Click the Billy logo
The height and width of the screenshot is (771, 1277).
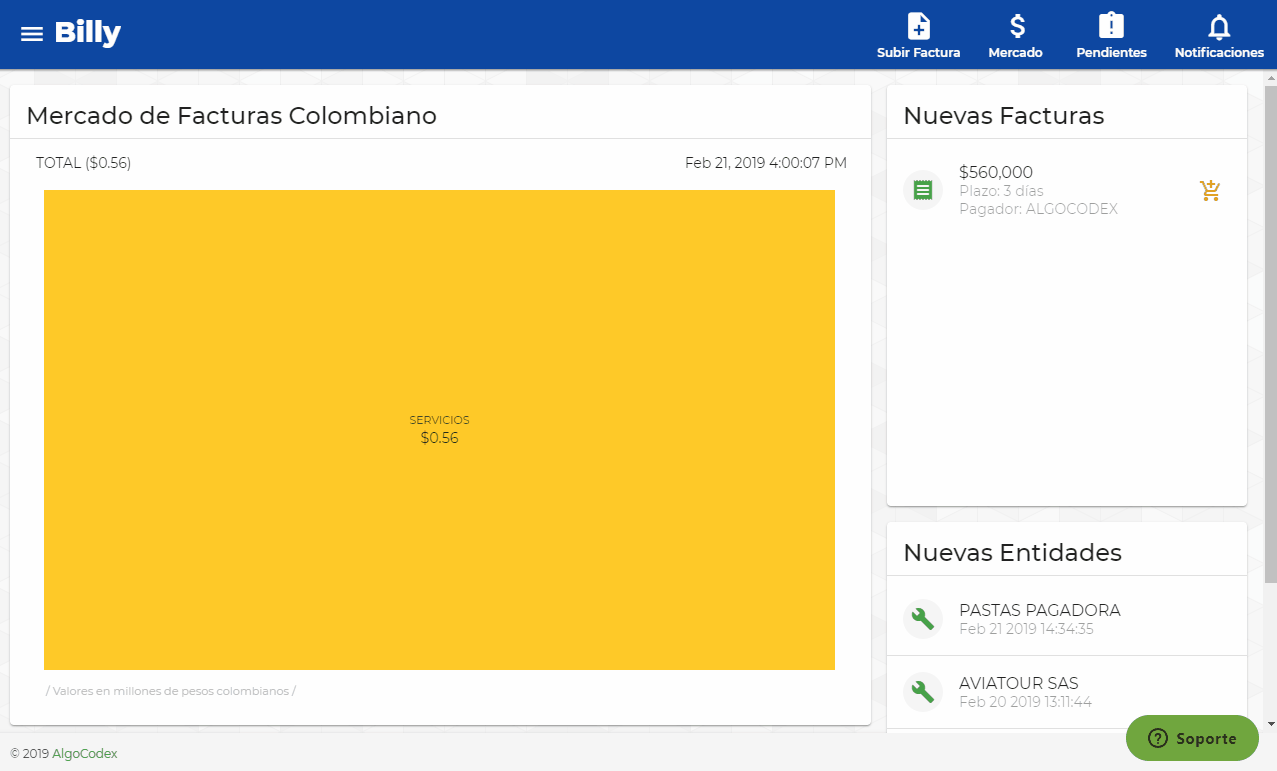pos(88,32)
